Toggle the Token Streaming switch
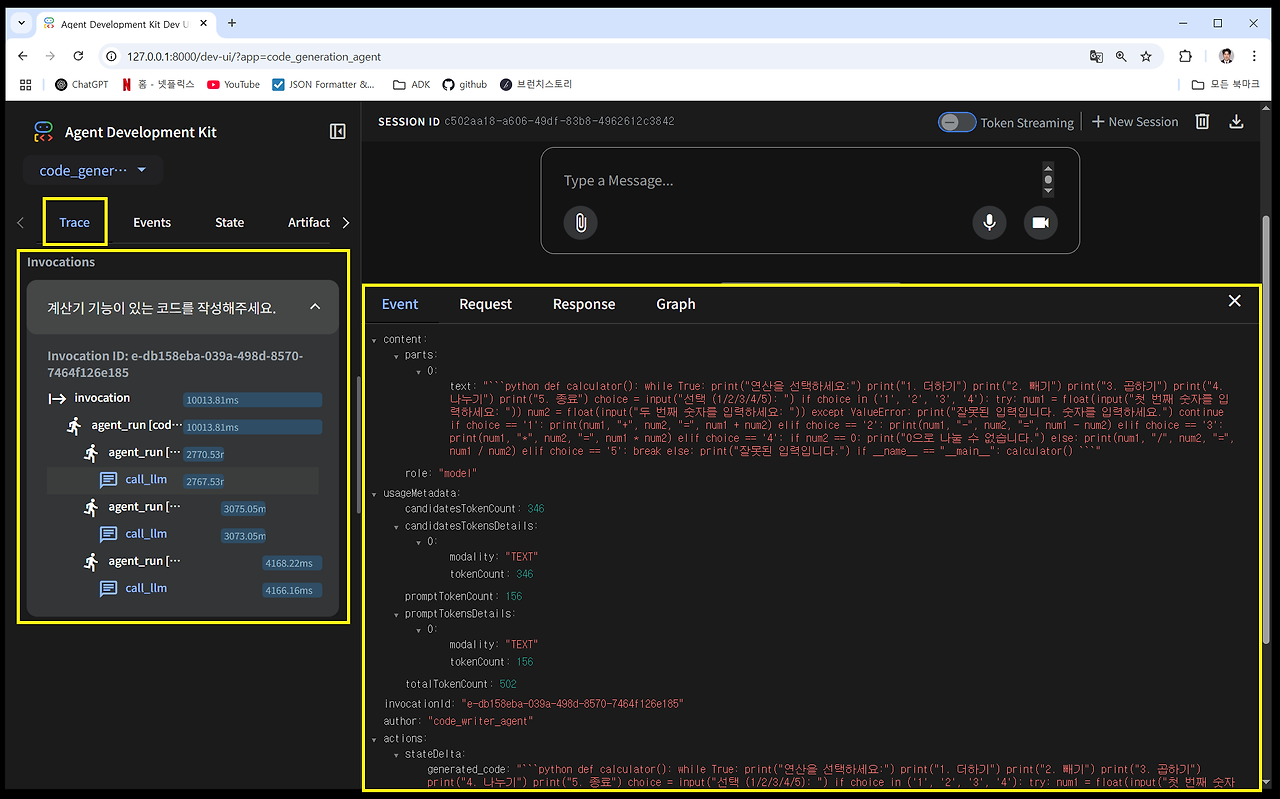 pos(956,122)
